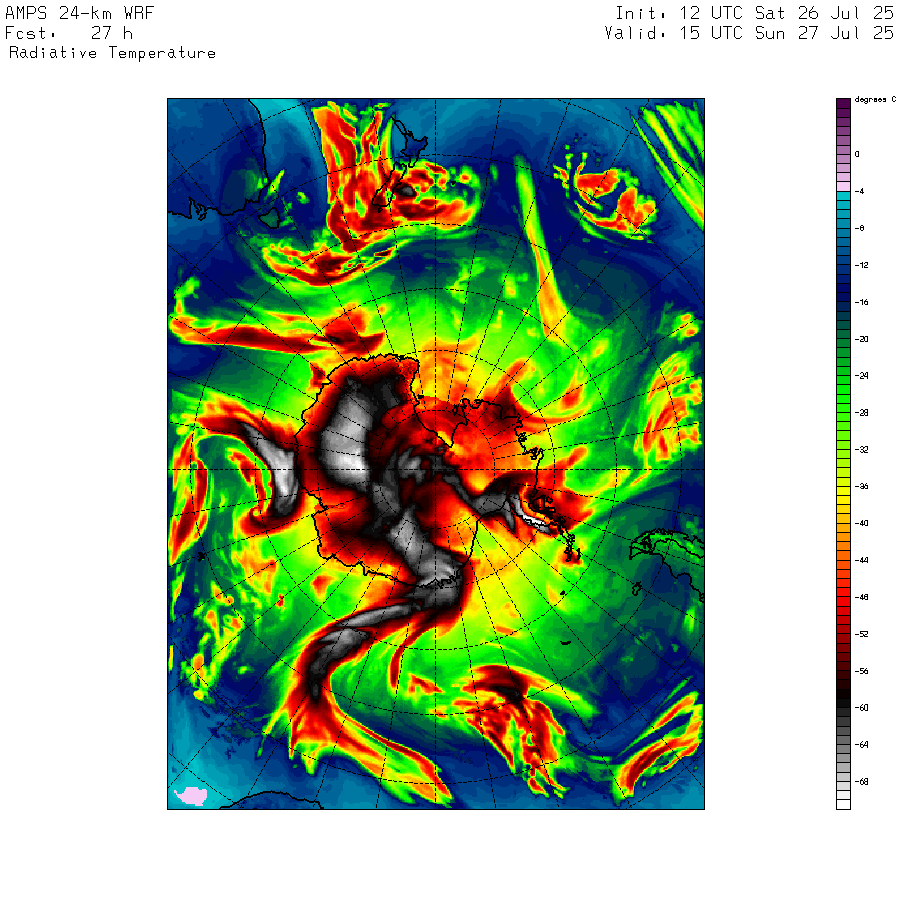Pick the white swatch ending the color scale
Image resolution: width=900 pixels, height=900 pixels.
(843, 805)
